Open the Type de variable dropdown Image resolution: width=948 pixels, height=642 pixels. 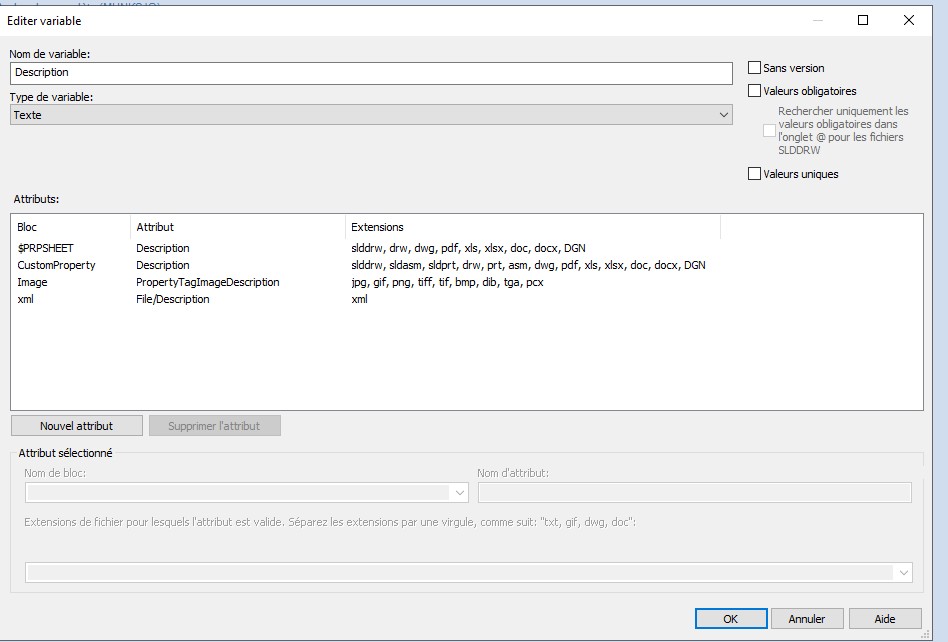(371, 115)
